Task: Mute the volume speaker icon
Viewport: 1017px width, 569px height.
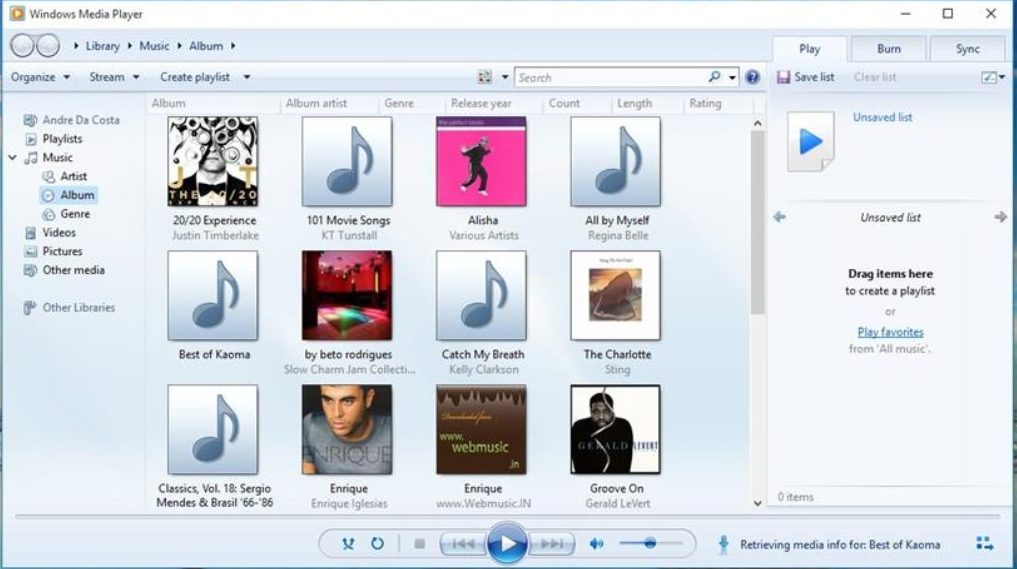Action: pyautogui.click(x=596, y=544)
